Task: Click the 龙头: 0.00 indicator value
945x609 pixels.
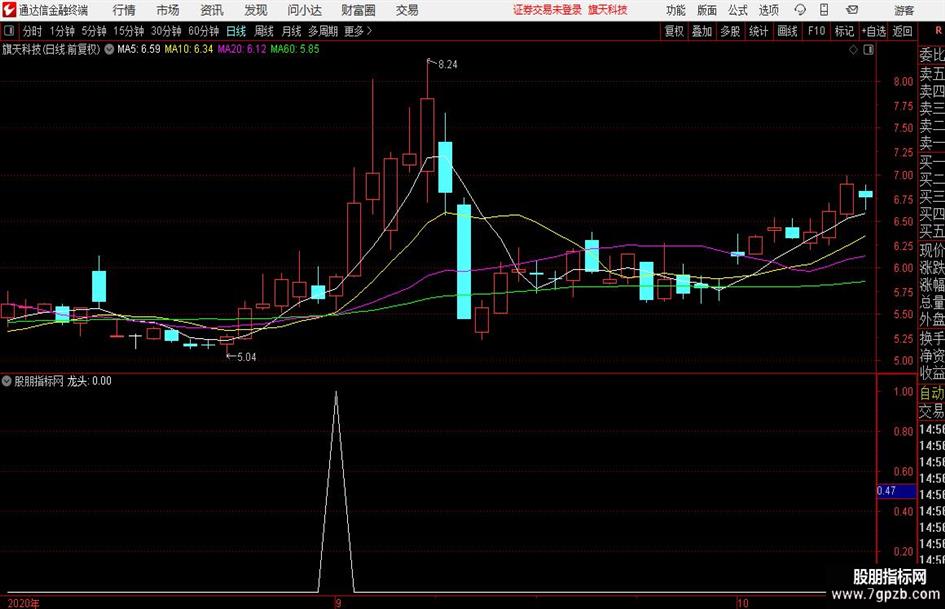Action: pyautogui.click(x=89, y=381)
